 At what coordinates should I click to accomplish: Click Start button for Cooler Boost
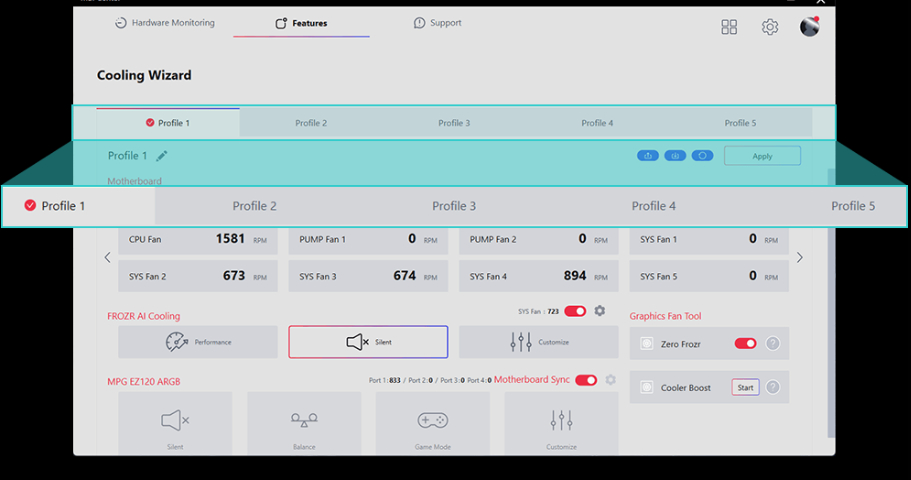point(745,388)
